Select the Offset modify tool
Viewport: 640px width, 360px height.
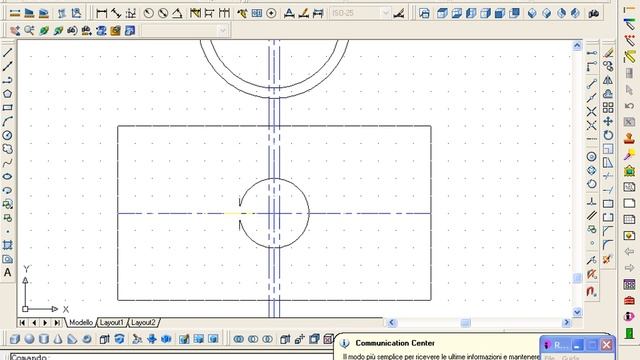(608, 94)
